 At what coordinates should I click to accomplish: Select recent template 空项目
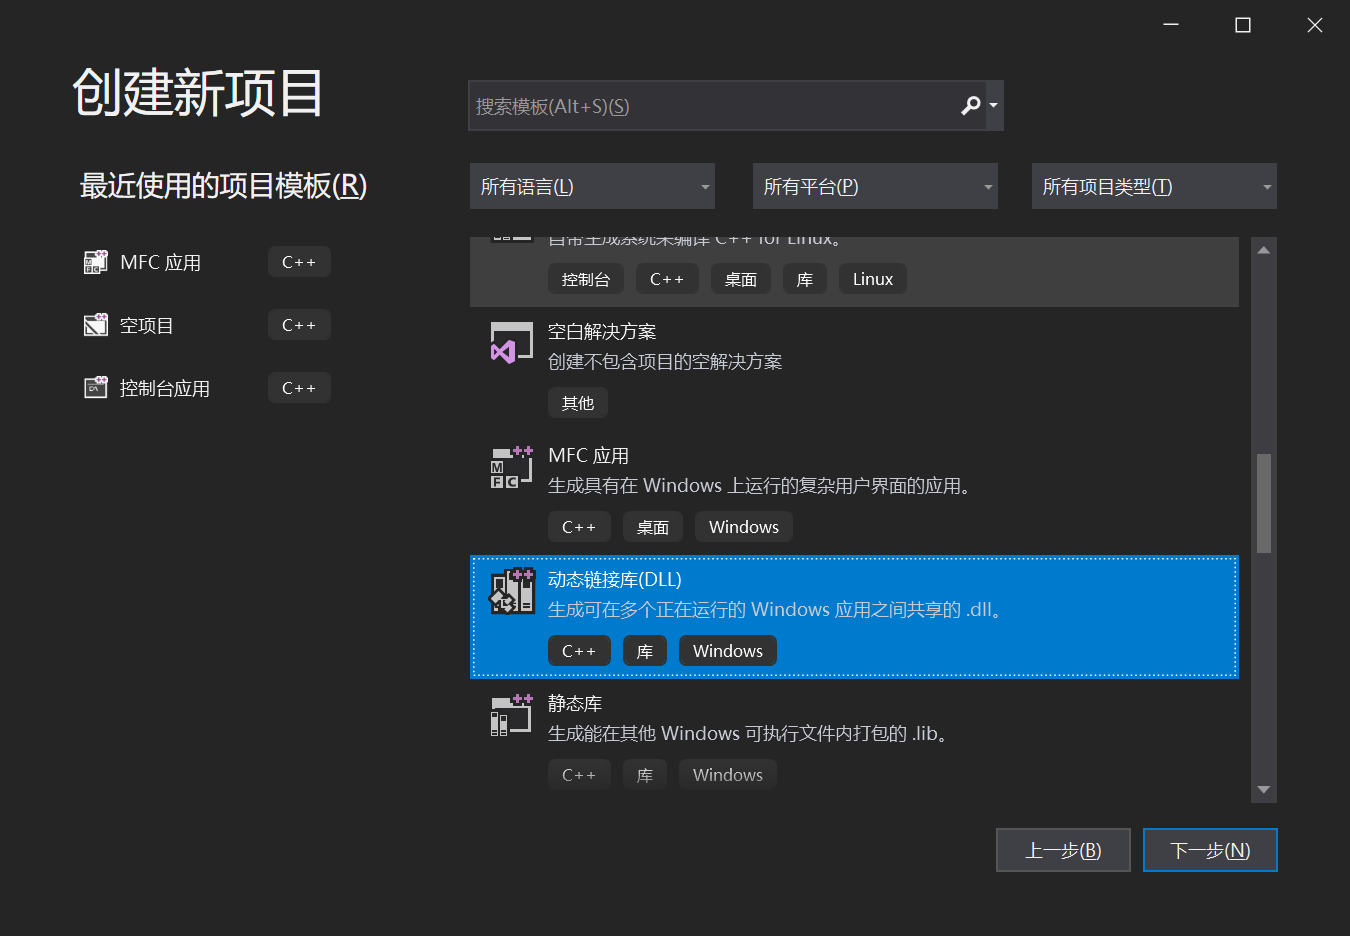pos(147,325)
